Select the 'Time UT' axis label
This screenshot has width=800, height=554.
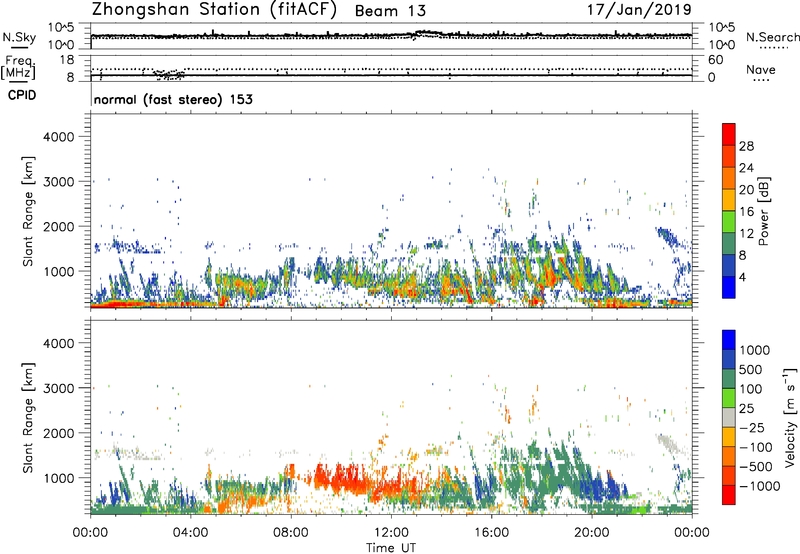pos(391,548)
